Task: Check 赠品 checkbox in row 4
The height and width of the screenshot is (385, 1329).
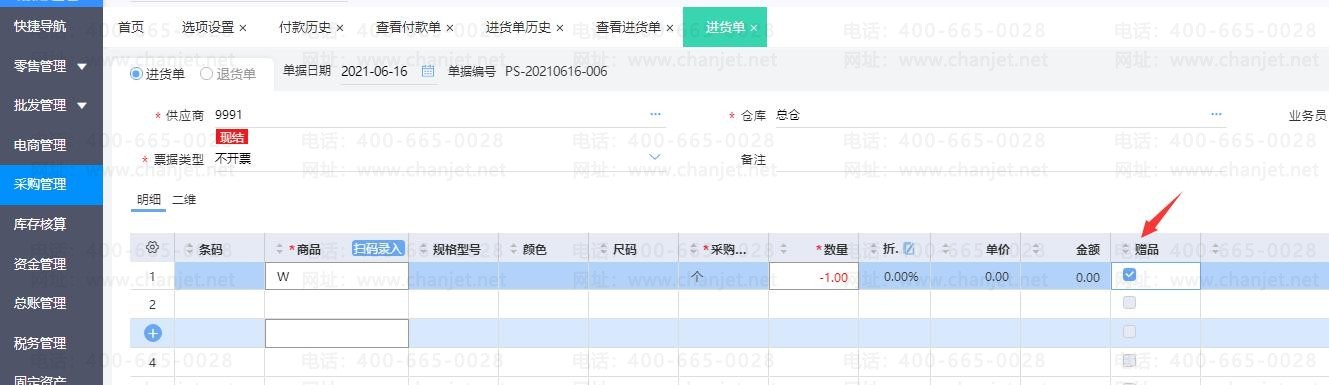Action: [1129, 360]
